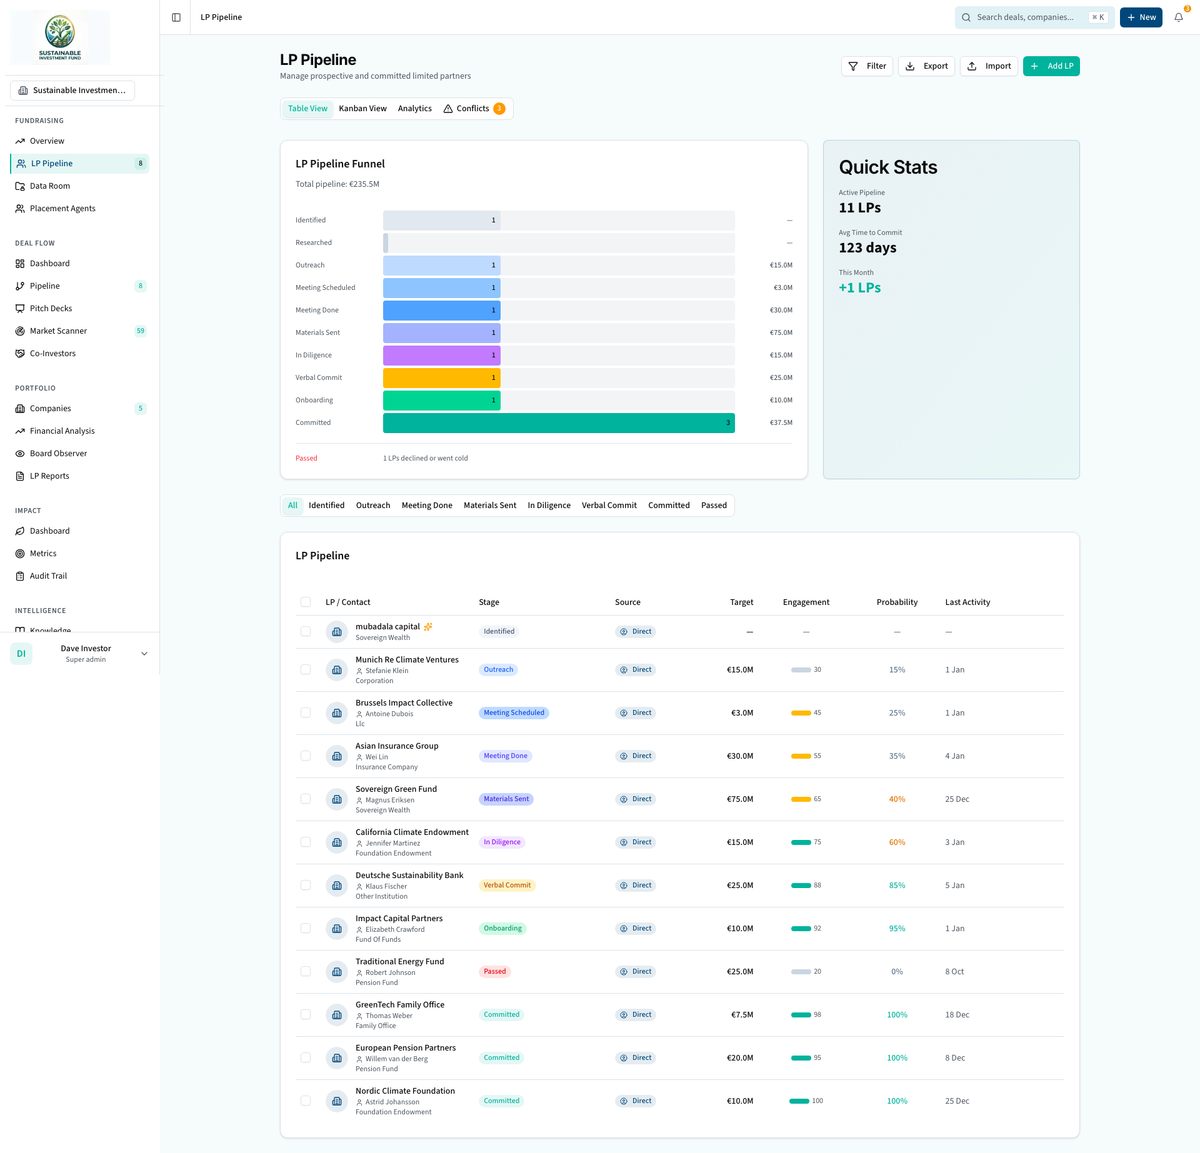The width and height of the screenshot is (1200, 1153).
Task: Open the Filter options
Action: (x=867, y=66)
